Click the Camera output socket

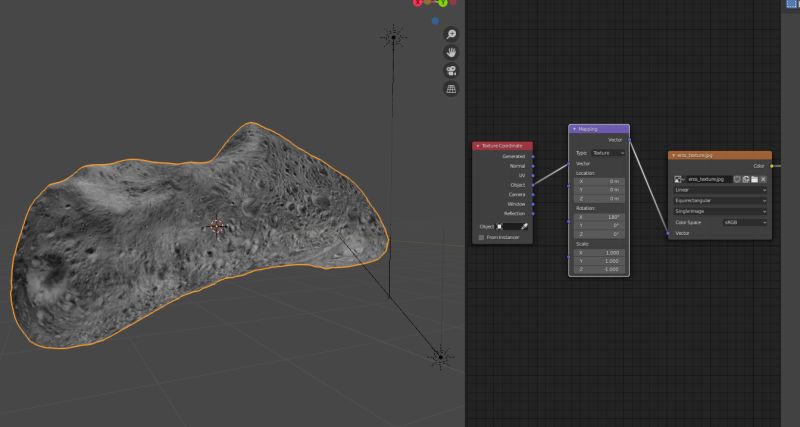point(533,194)
